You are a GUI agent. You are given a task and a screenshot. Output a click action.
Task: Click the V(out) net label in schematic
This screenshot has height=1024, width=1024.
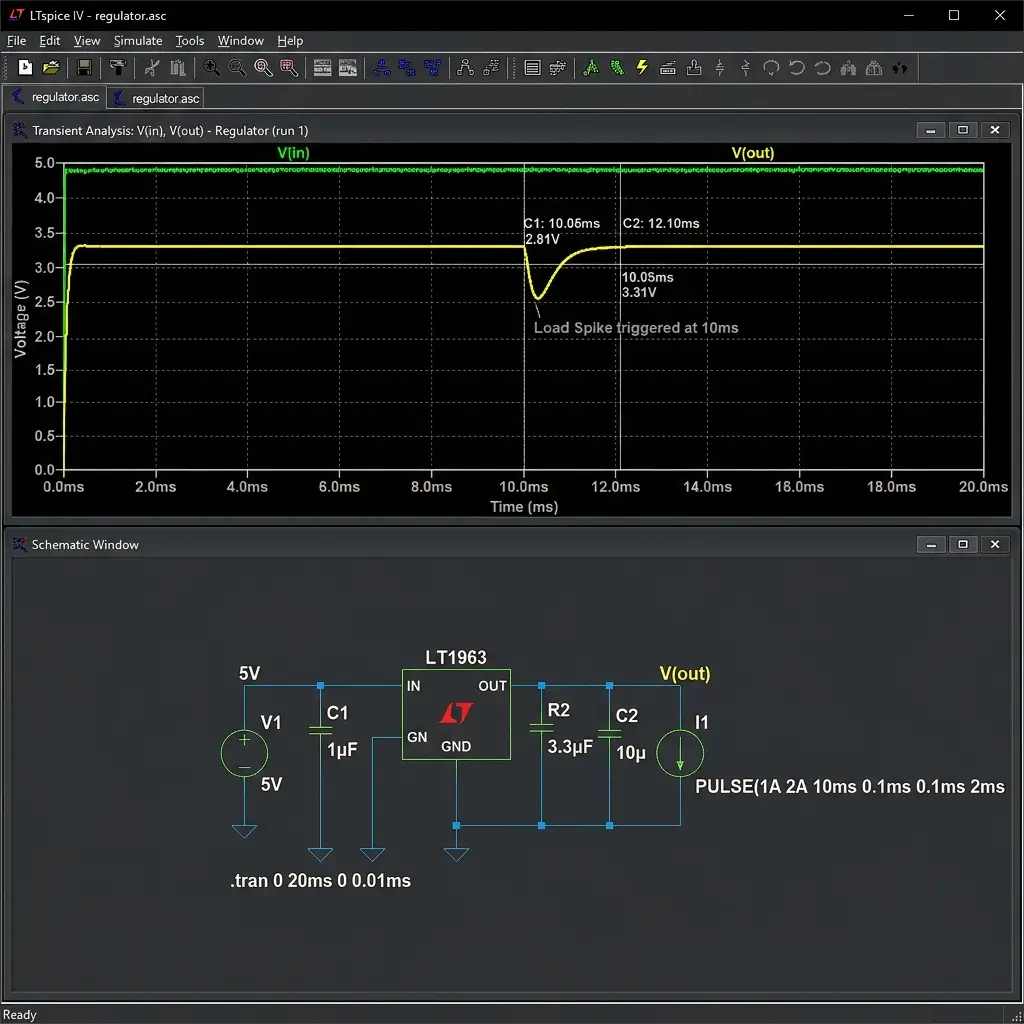tap(685, 673)
